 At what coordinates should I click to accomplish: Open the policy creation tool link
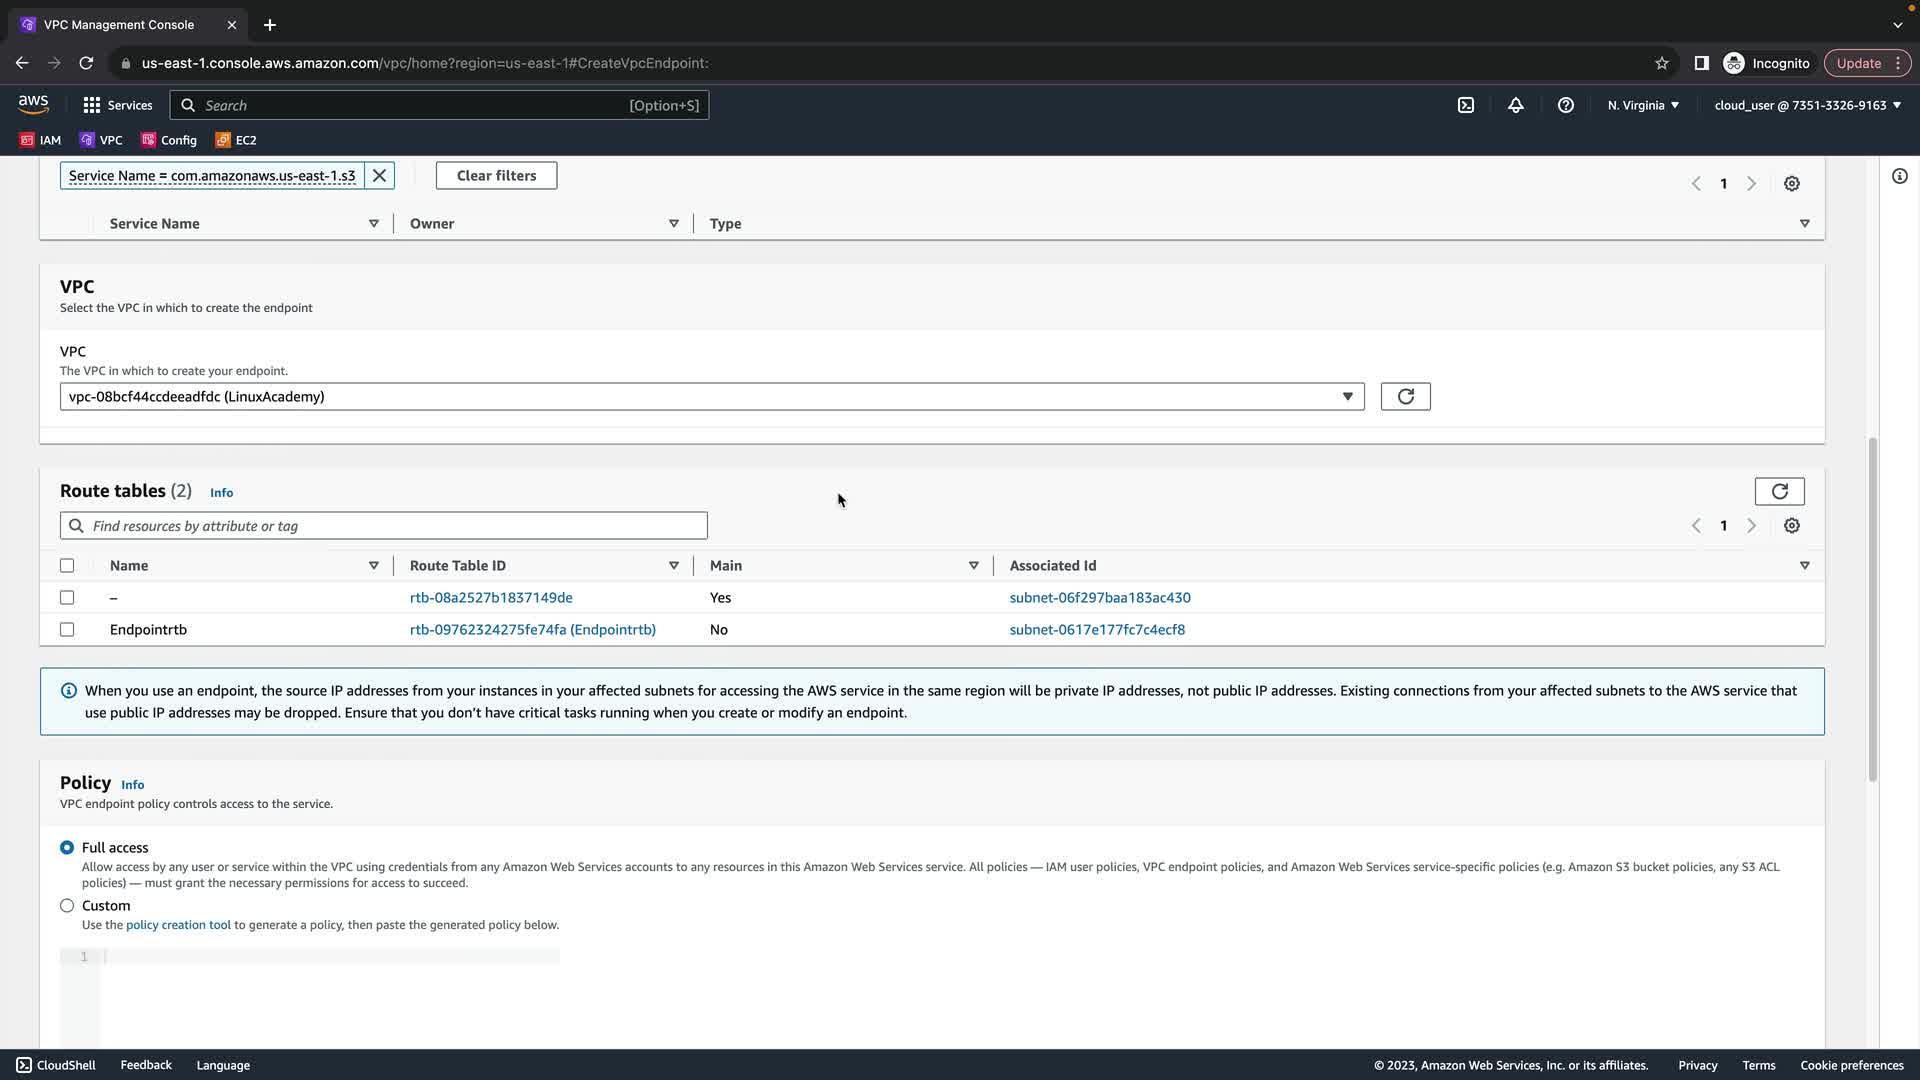(178, 925)
